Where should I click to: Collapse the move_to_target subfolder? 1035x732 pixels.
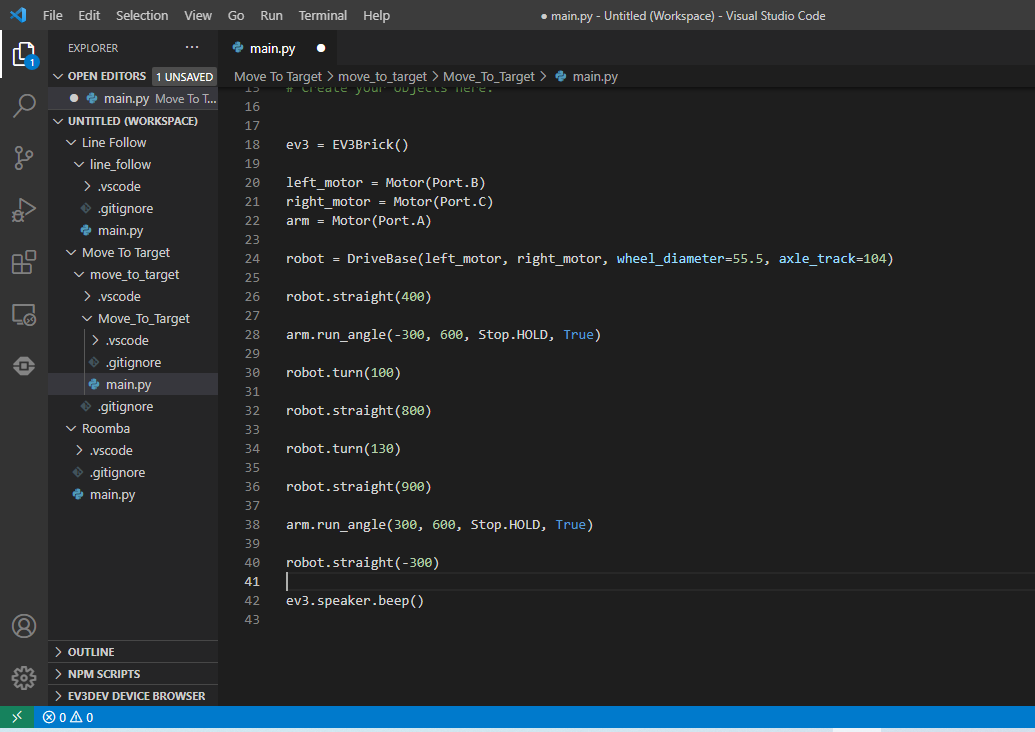pyautogui.click(x=79, y=275)
